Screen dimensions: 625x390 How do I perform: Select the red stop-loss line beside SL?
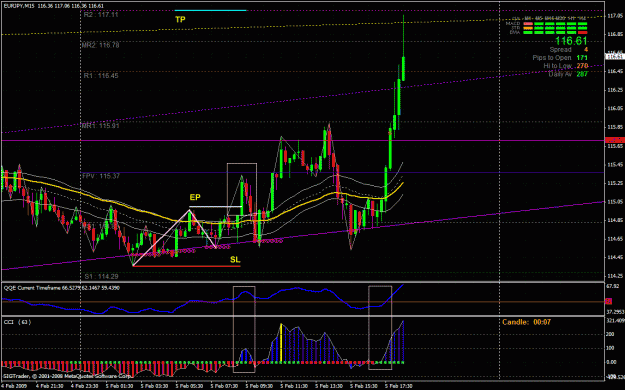187,266
